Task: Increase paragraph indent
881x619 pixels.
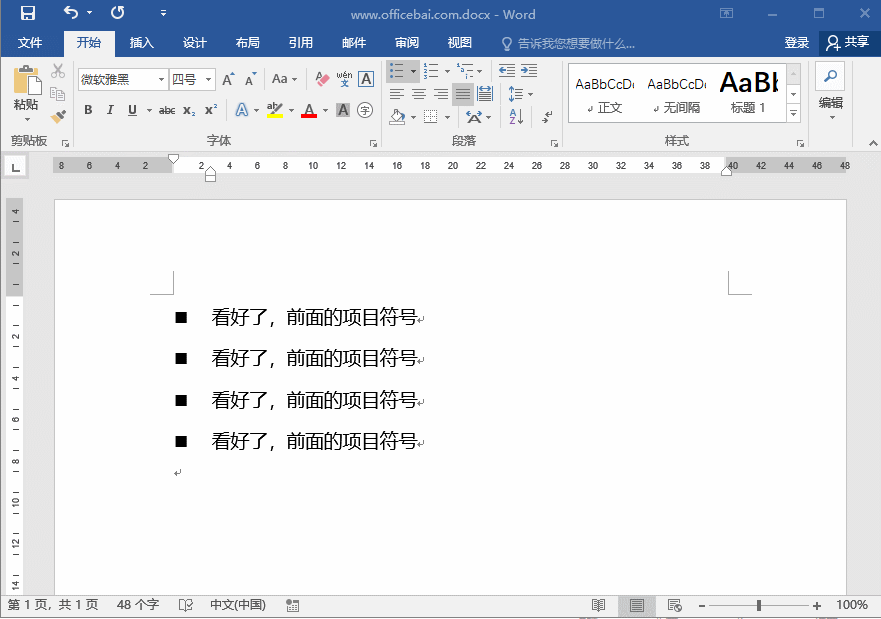Action: click(x=529, y=71)
